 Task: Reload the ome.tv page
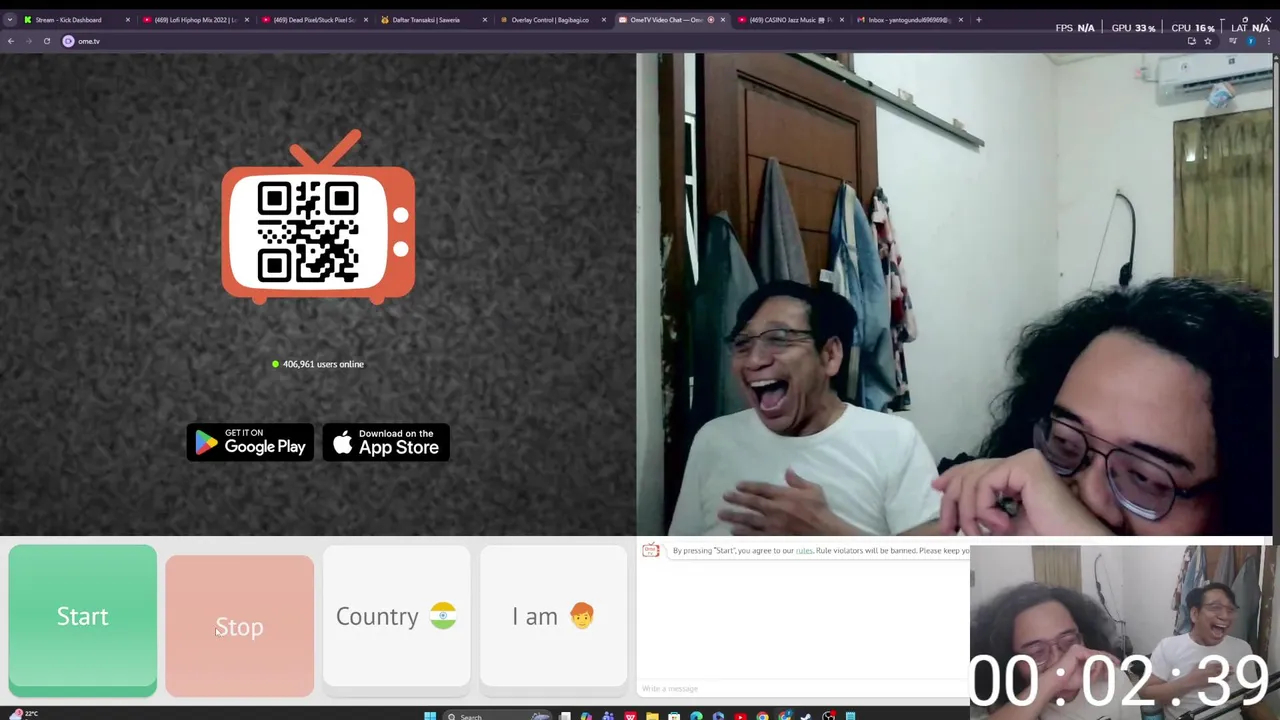click(46, 41)
